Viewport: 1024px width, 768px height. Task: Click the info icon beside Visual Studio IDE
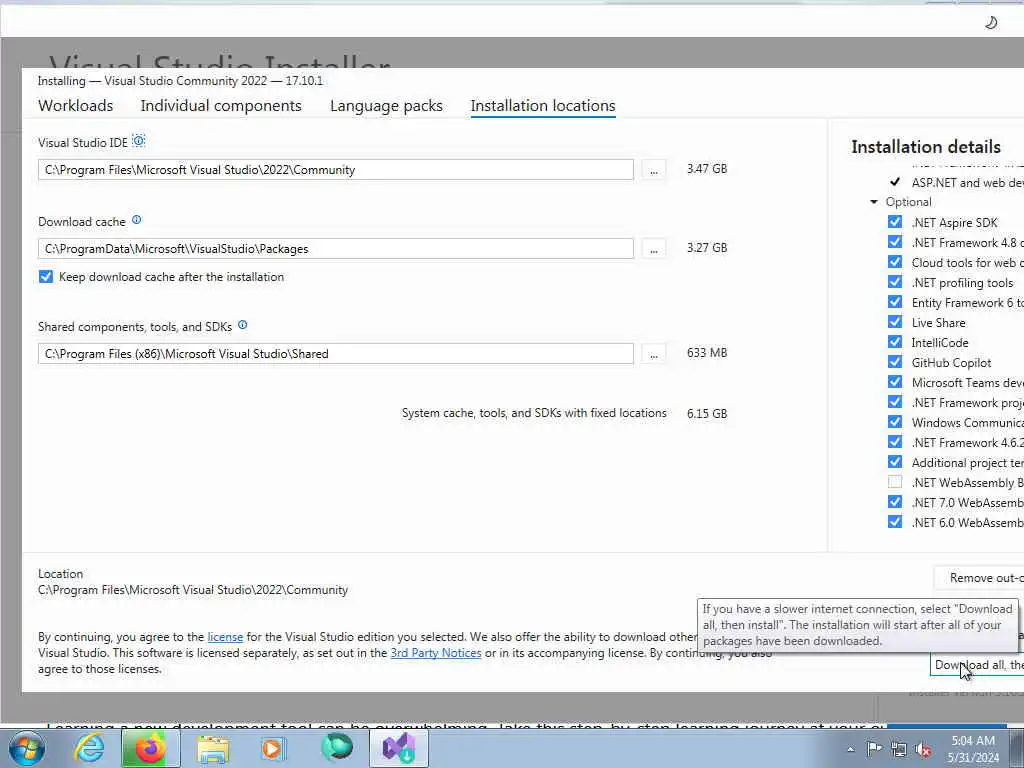(x=138, y=140)
